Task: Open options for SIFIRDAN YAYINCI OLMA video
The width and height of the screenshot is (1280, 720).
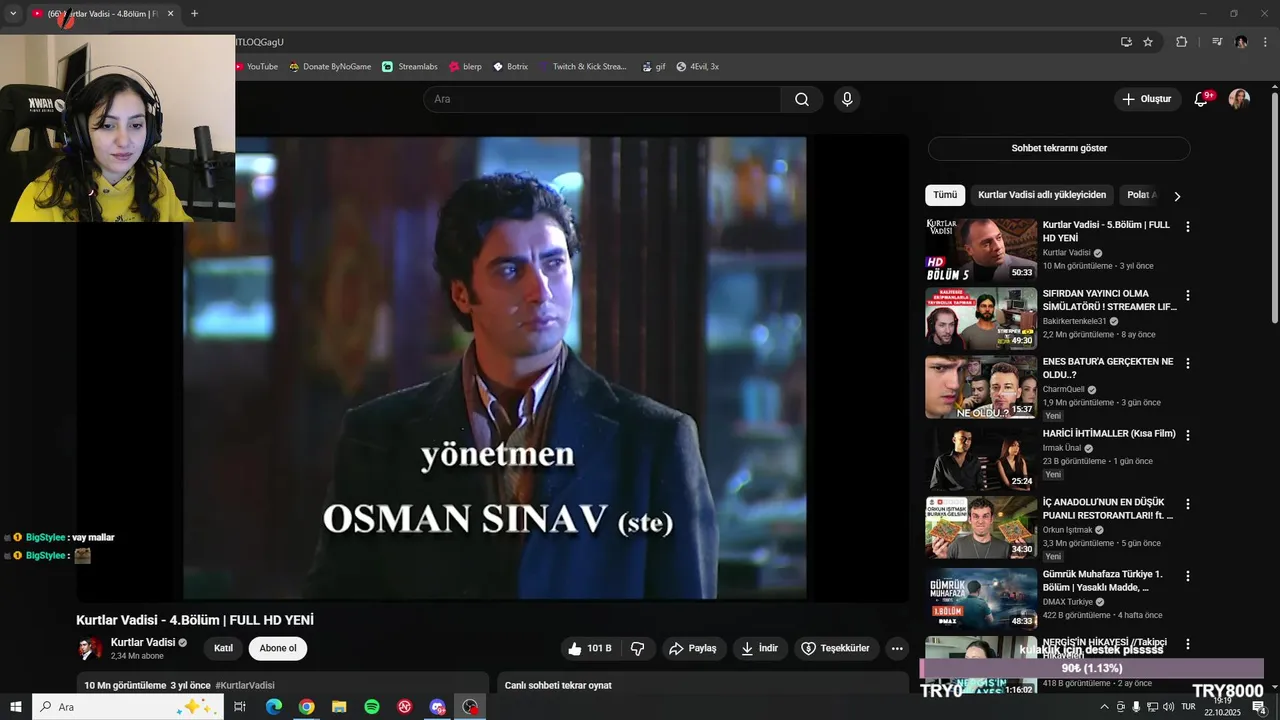Action: point(1188,296)
